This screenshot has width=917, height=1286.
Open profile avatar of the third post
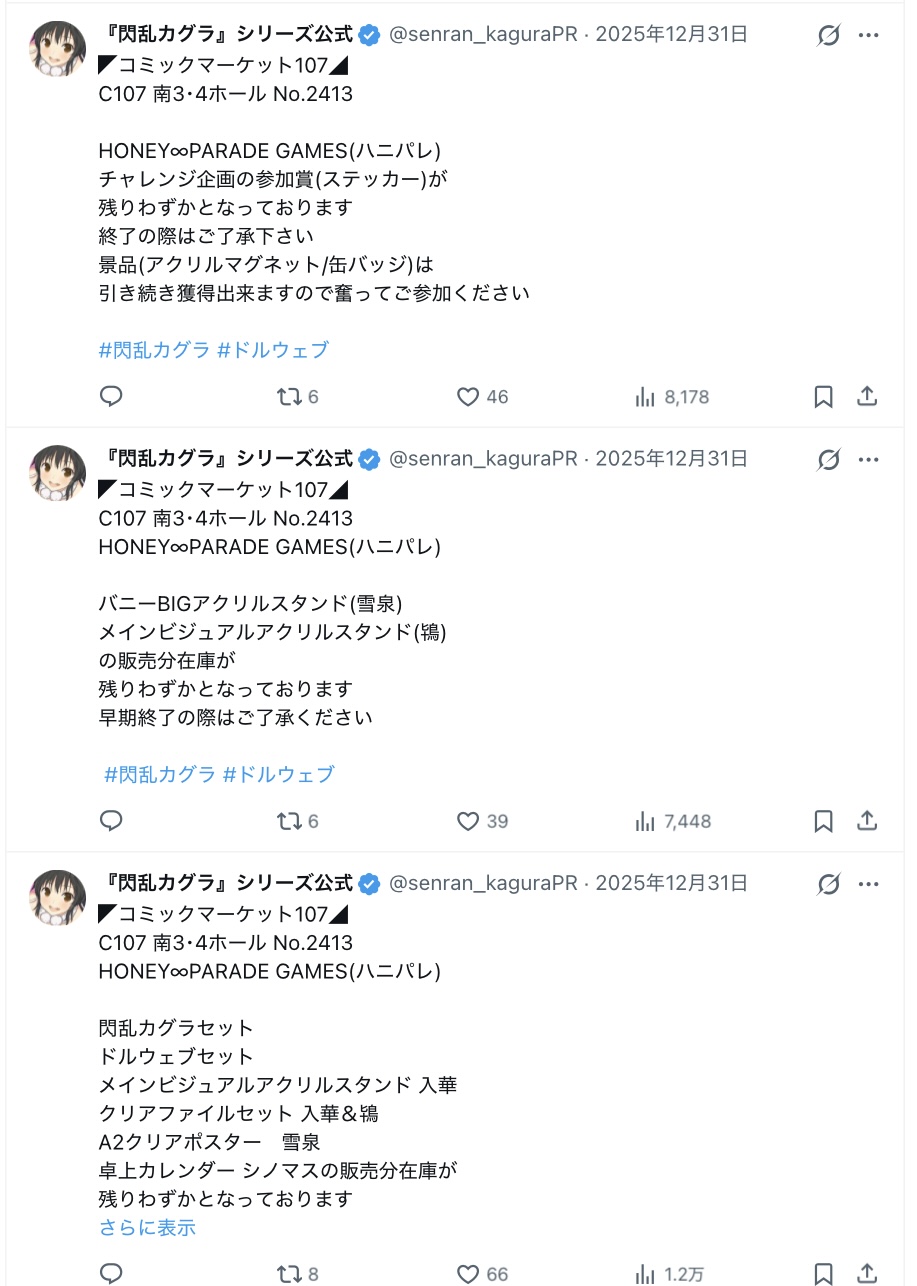point(58,897)
